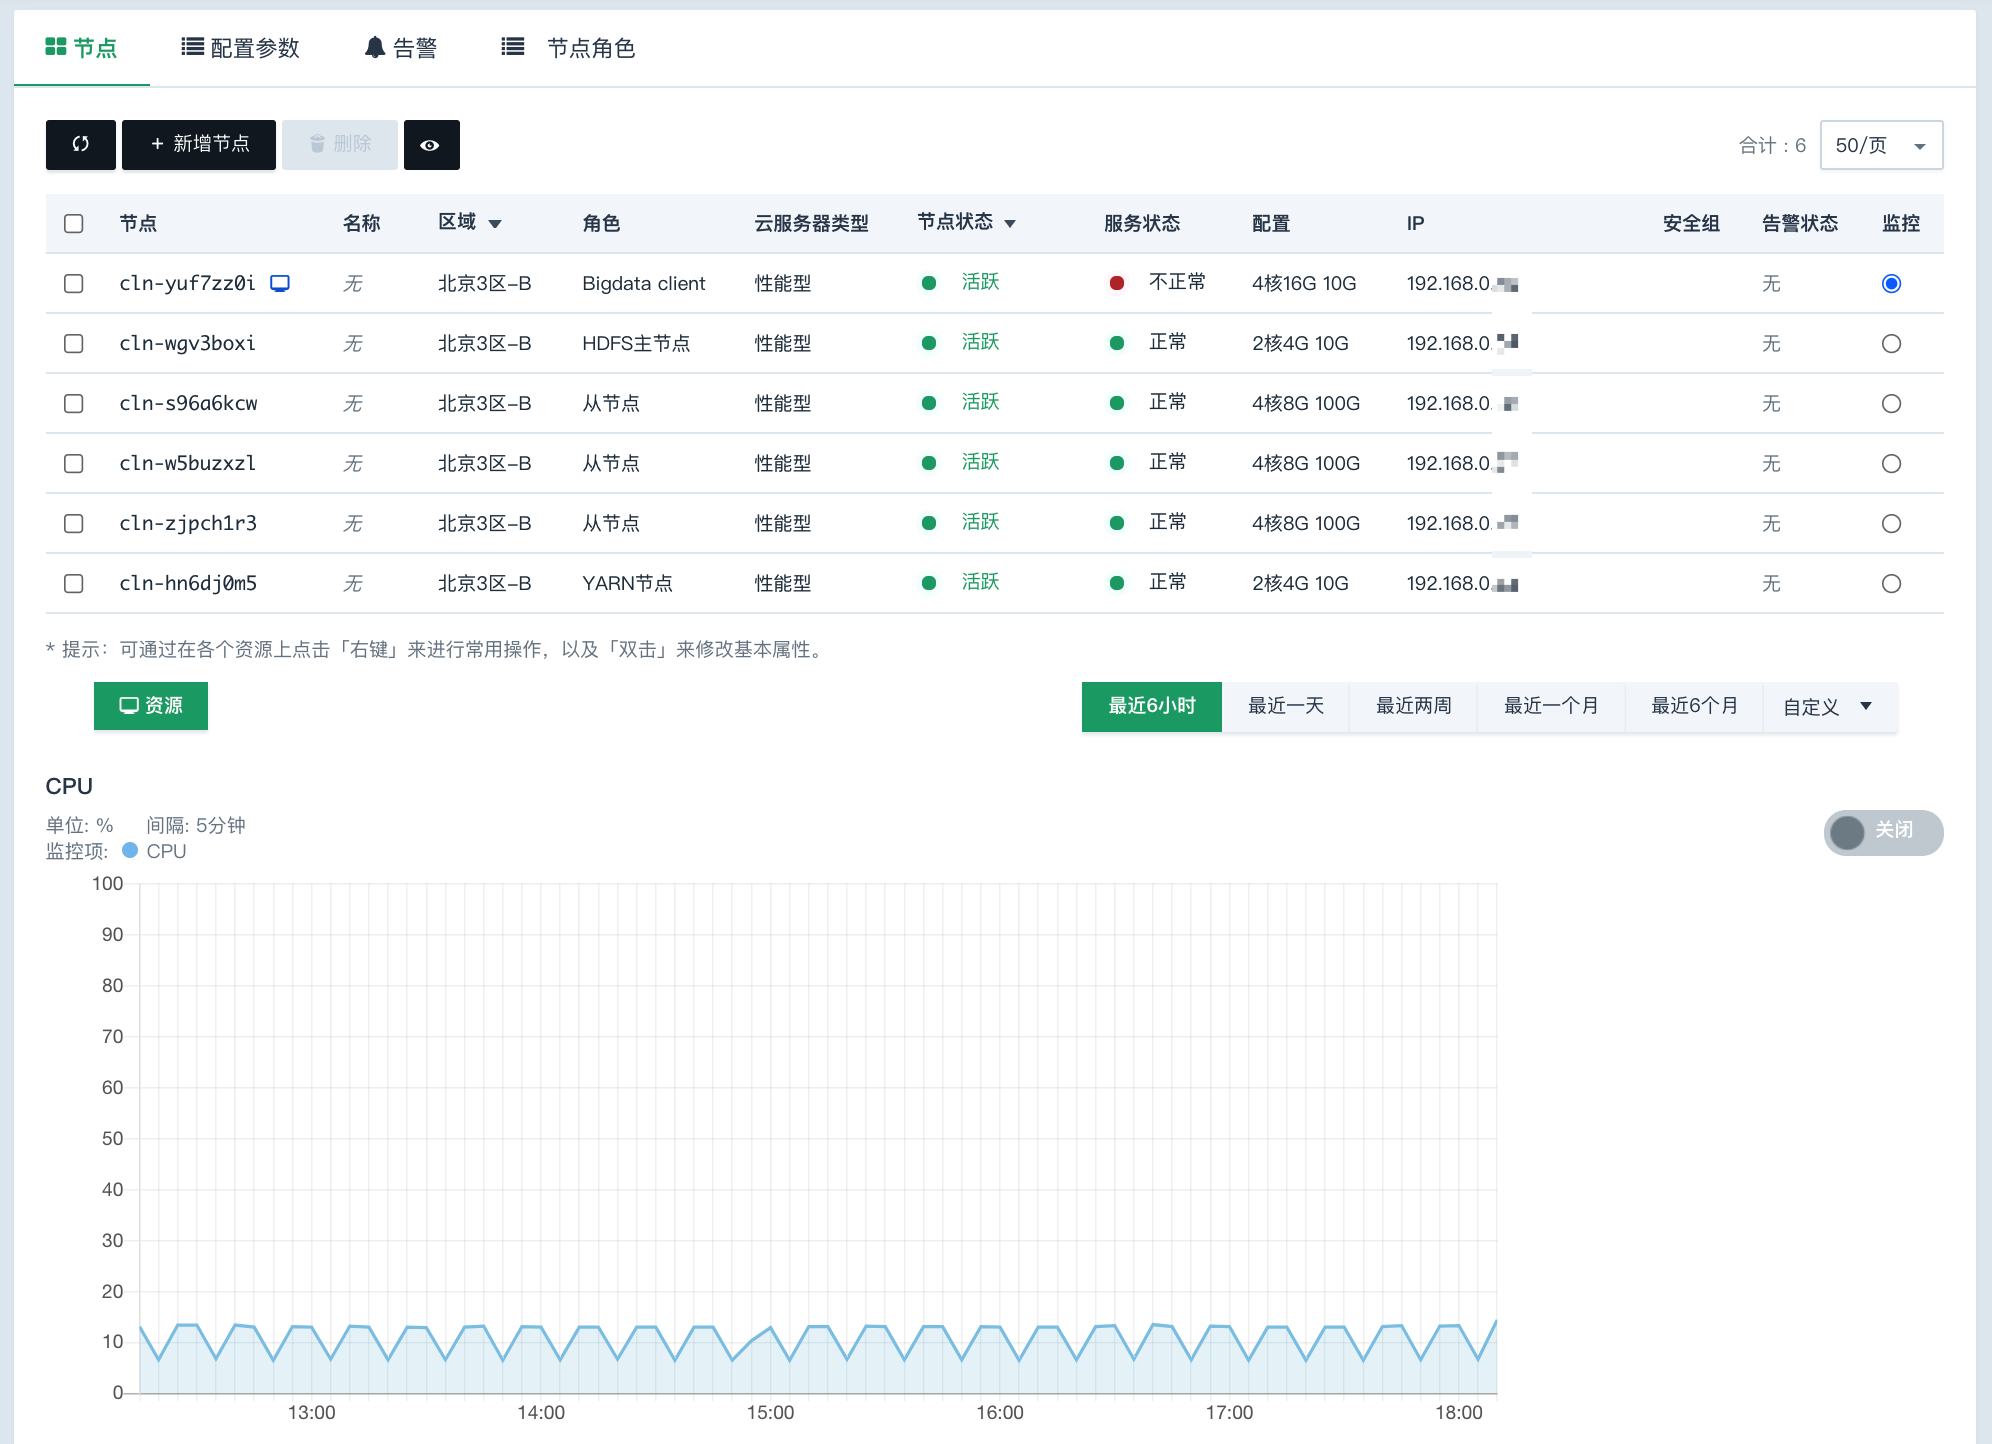This screenshot has height=1444, width=1992.
Task: Switch to the 节点角色 tab
Action: point(568,48)
